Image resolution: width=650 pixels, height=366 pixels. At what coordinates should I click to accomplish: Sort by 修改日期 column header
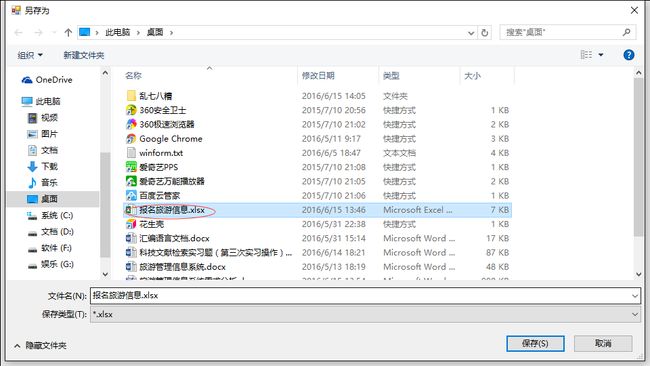click(x=318, y=75)
